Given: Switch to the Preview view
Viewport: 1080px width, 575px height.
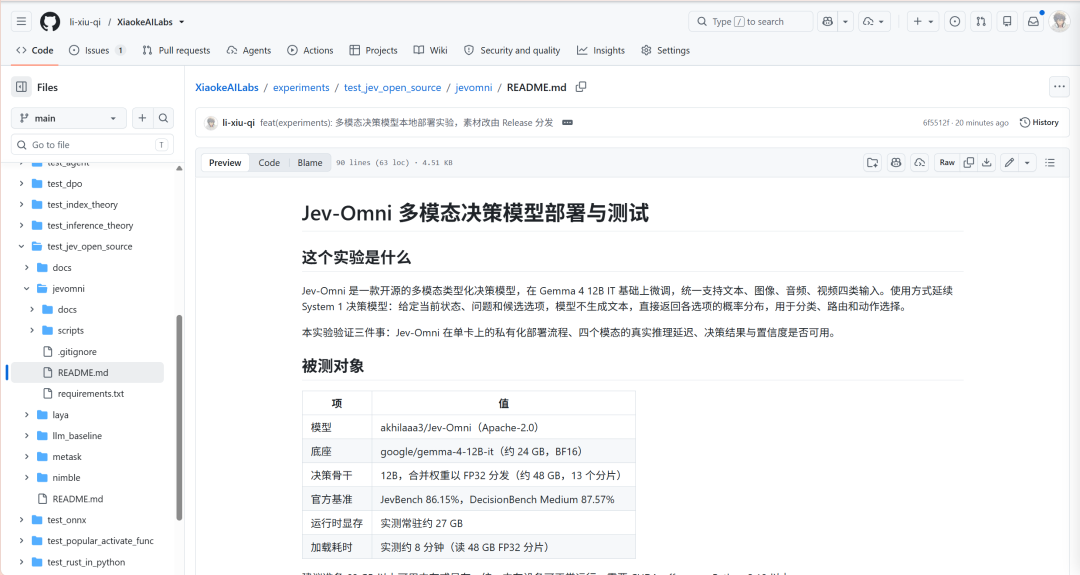Looking at the screenshot, I should point(225,163).
